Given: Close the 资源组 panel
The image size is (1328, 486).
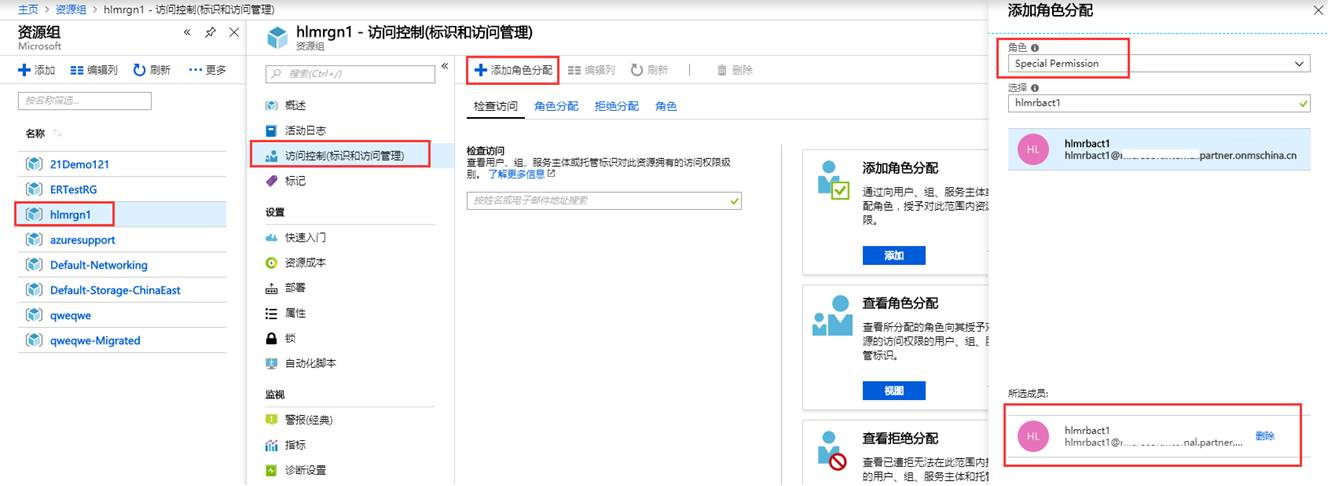Looking at the screenshot, I should (233, 33).
